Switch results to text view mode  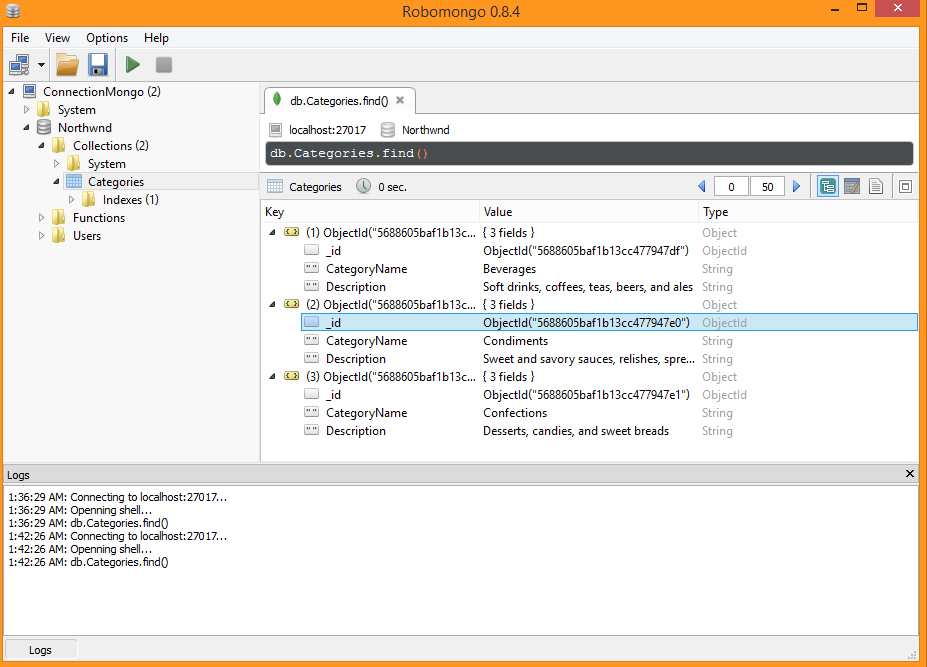(876, 187)
